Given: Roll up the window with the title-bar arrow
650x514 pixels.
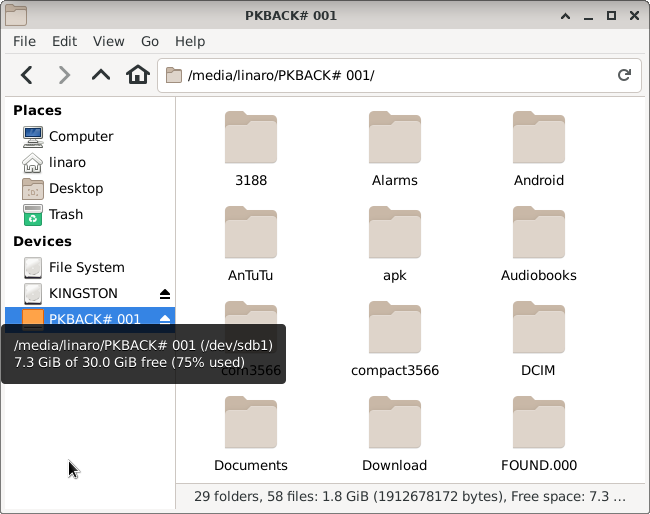Looking at the screenshot, I should [x=565, y=16].
